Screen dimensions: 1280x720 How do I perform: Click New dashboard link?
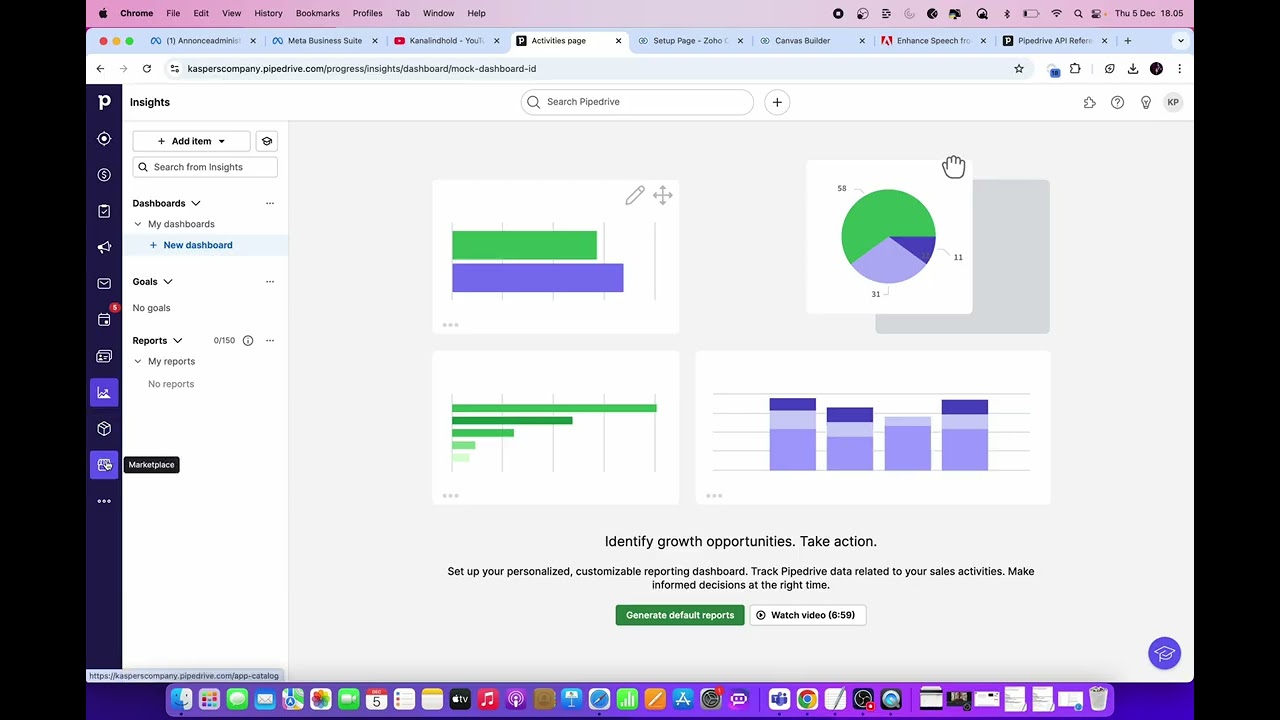point(198,245)
